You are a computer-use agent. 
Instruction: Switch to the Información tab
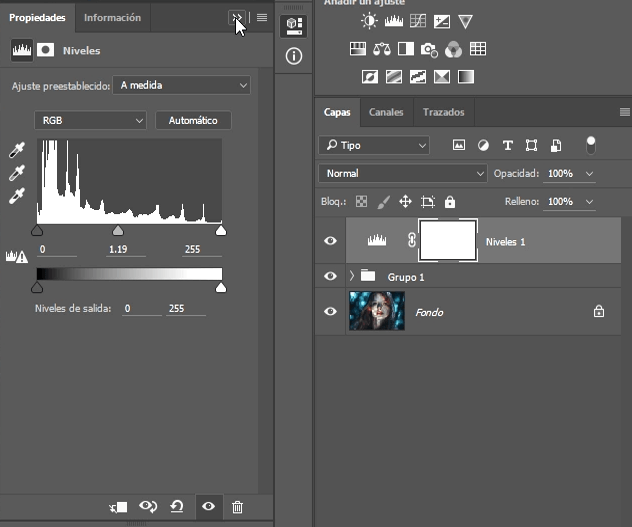[x=112, y=18]
